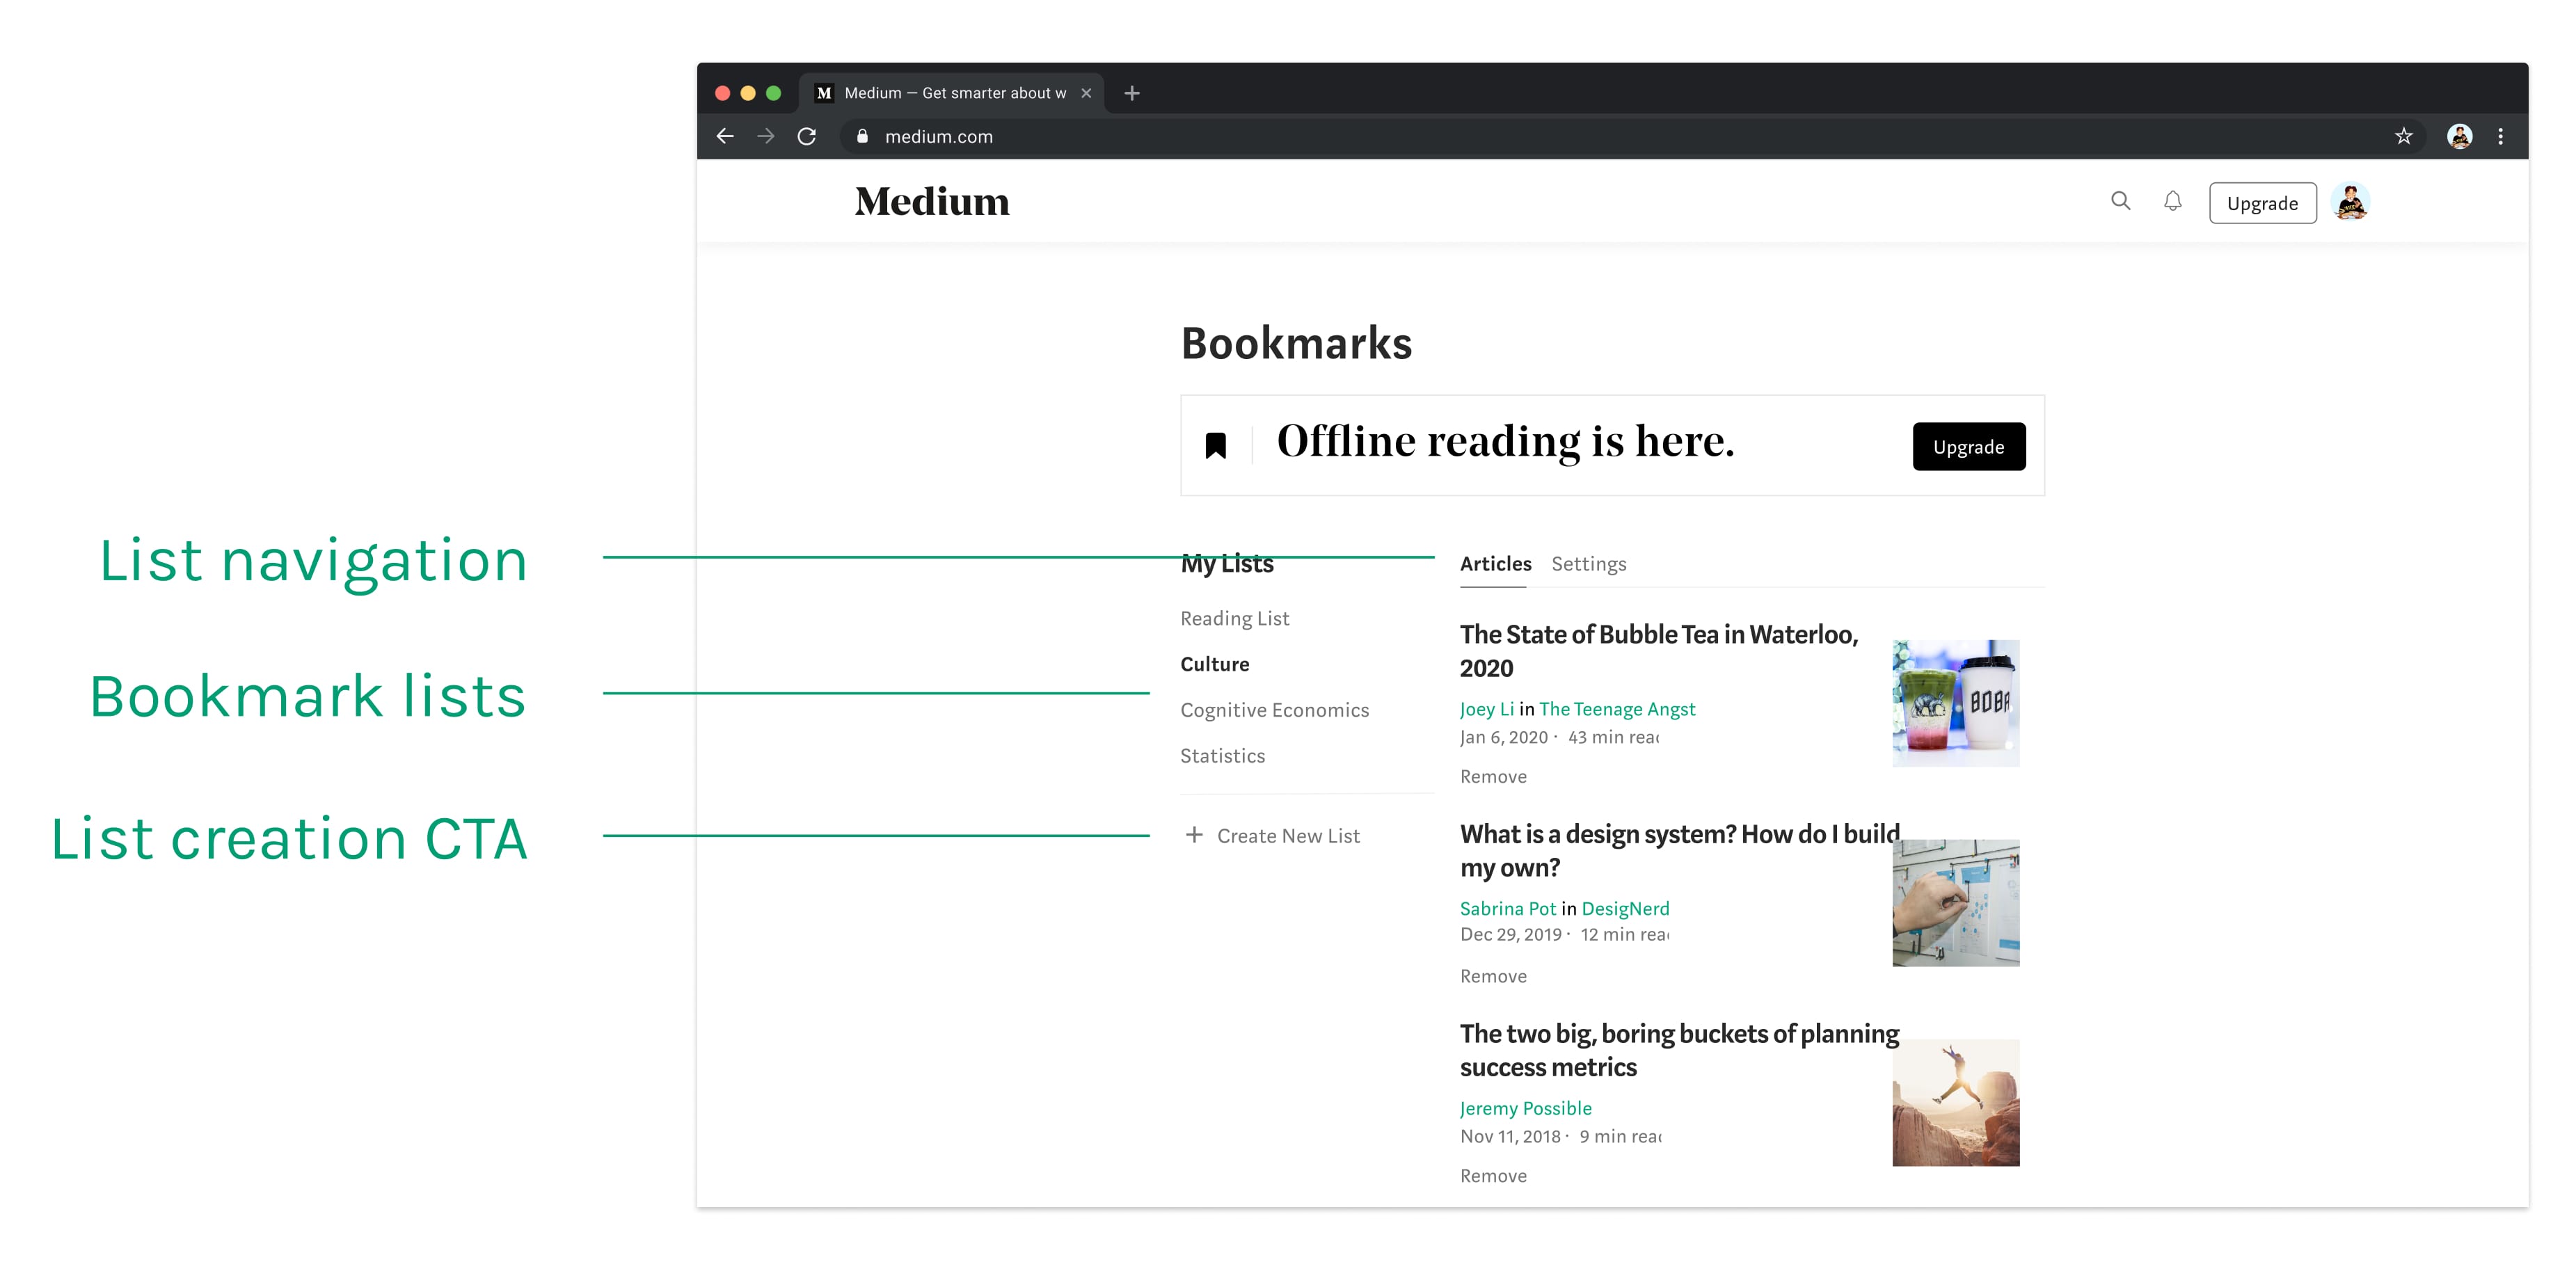Open the Medium user avatar menu

tap(2350, 202)
